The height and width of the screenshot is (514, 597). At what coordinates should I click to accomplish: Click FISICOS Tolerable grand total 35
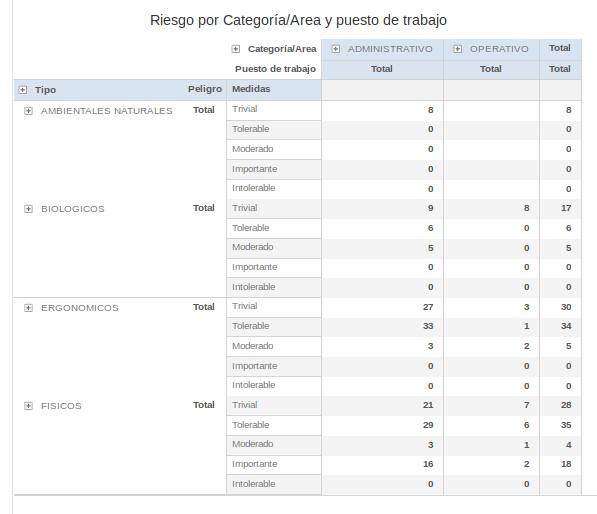(566, 425)
